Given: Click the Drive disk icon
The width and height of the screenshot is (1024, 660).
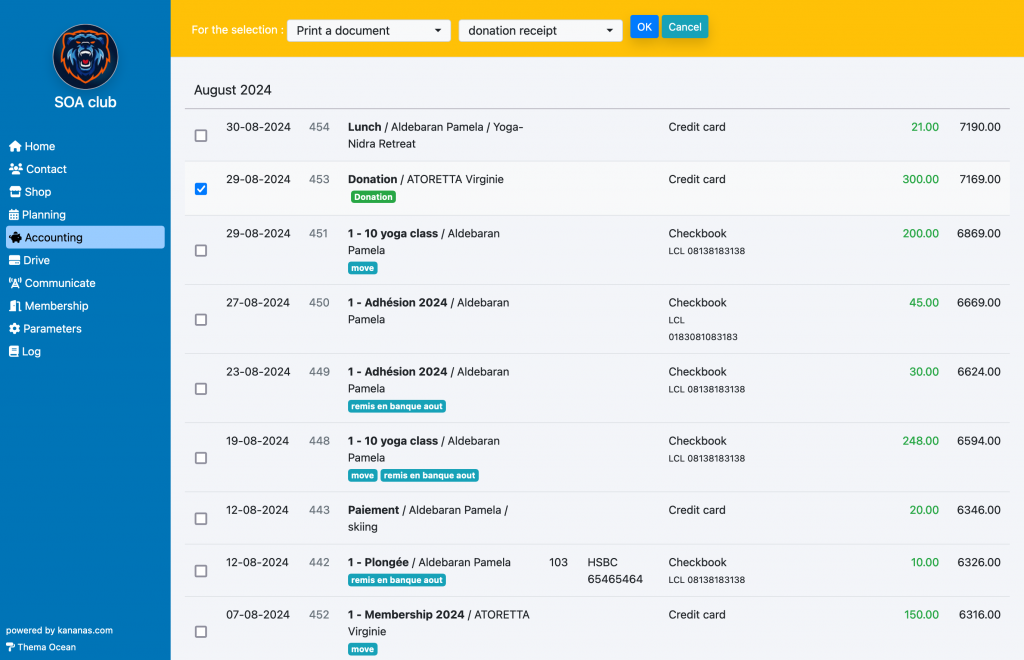Looking at the screenshot, I should (x=14, y=260).
